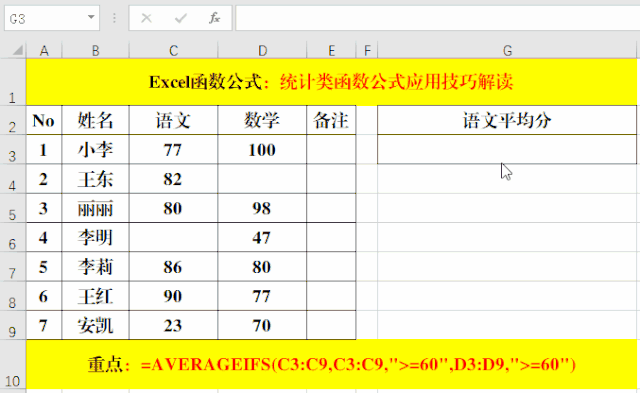Click the 'No' header cell

click(44, 120)
